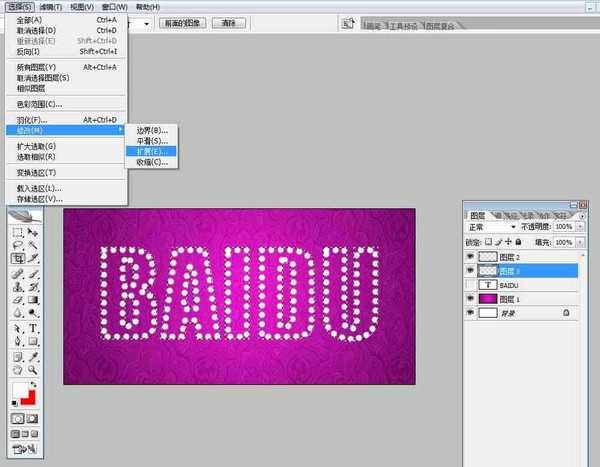Image resolution: width=600 pixels, height=467 pixels.
Task: Select the Rectangular Marquee tool
Action: click(x=18, y=232)
